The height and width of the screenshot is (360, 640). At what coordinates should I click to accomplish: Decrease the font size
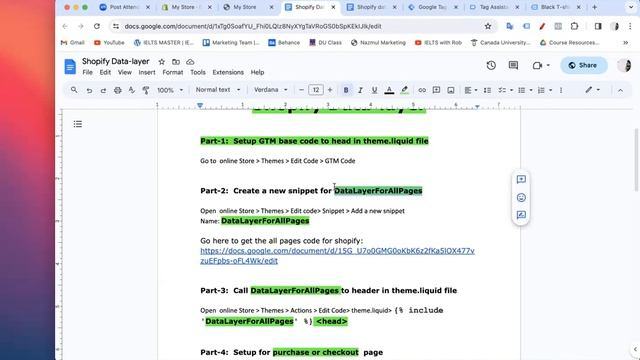(x=301, y=90)
